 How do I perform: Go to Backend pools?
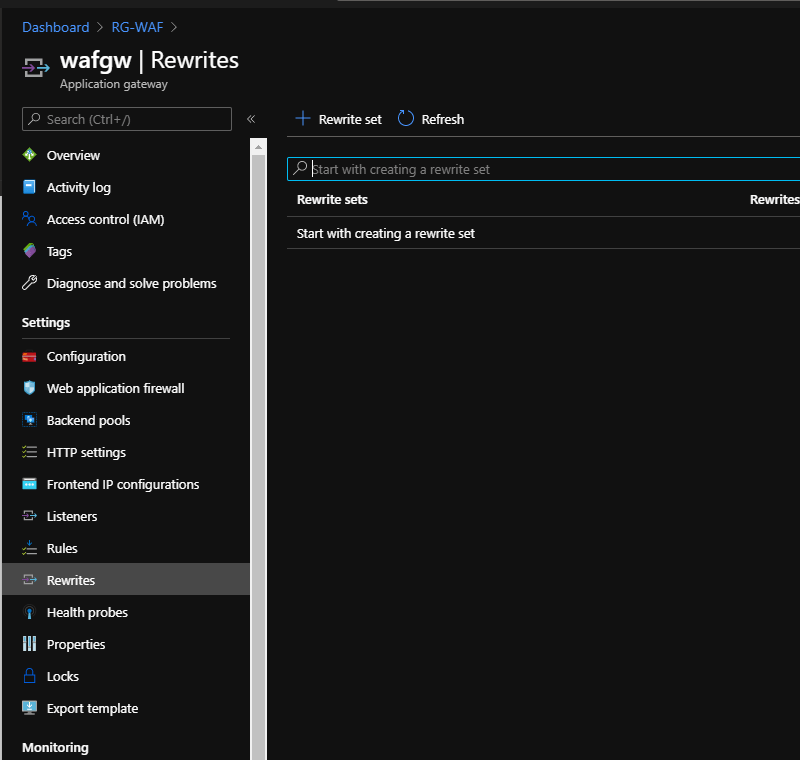click(88, 420)
